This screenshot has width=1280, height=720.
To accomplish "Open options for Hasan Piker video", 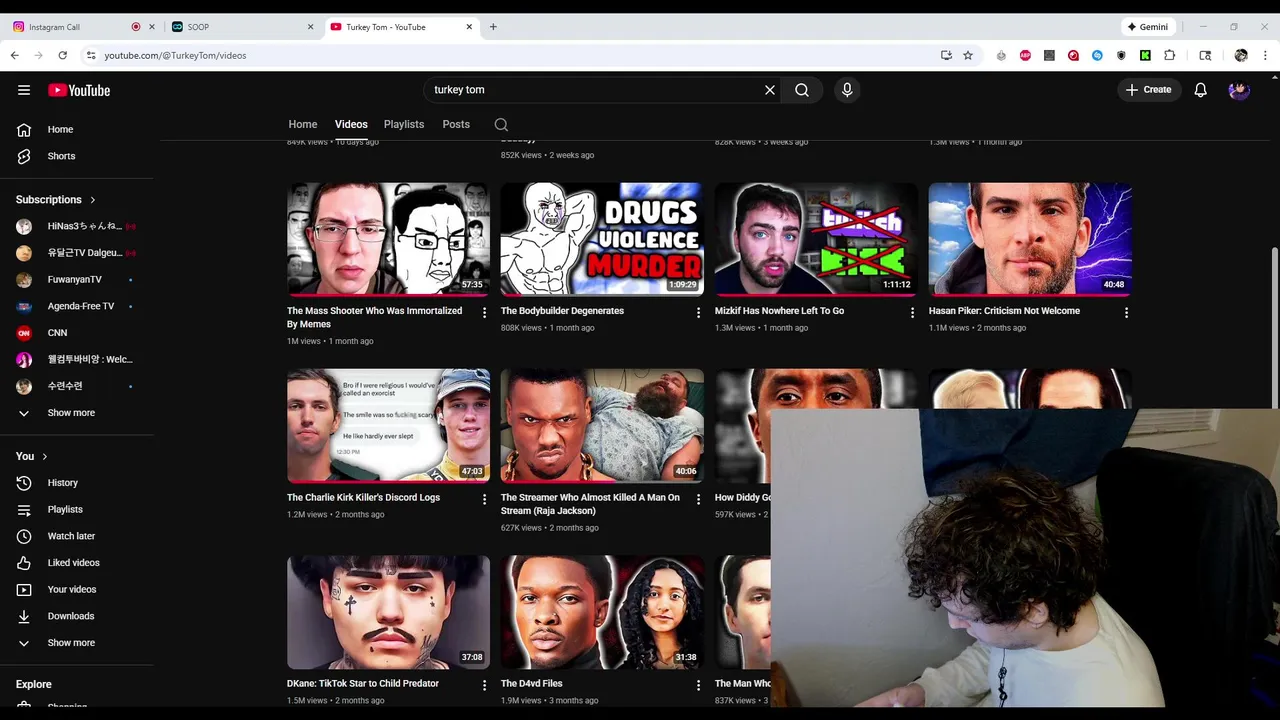I will tap(1126, 313).
